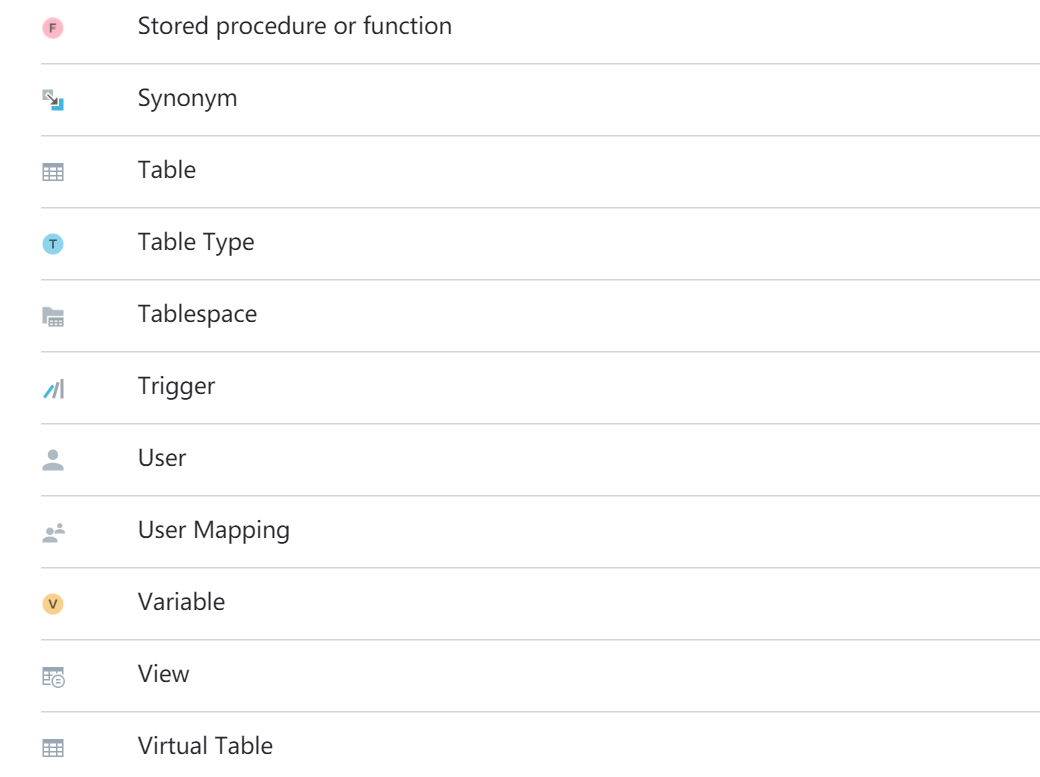This screenshot has height=777, width=1040.
Task: Select the User Mapping label
Action: [214, 530]
